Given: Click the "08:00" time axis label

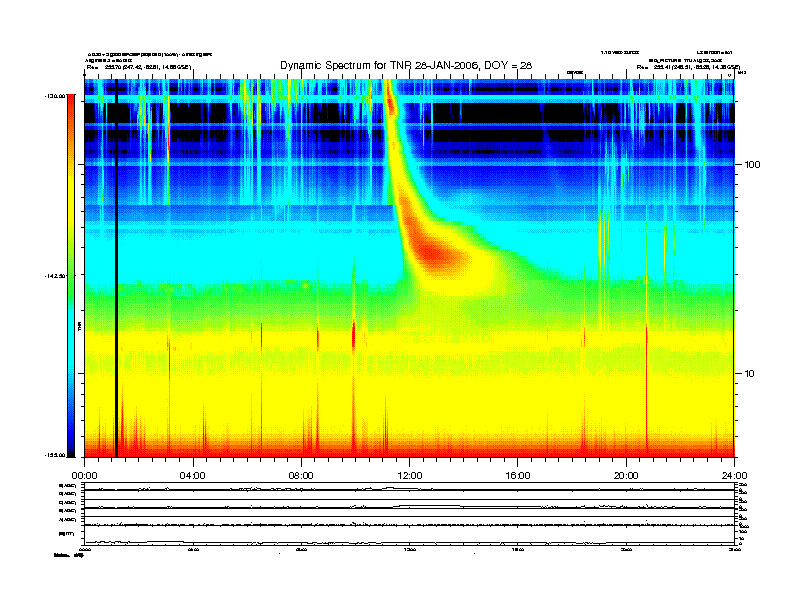Looking at the screenshot, I should coord(301,476).
